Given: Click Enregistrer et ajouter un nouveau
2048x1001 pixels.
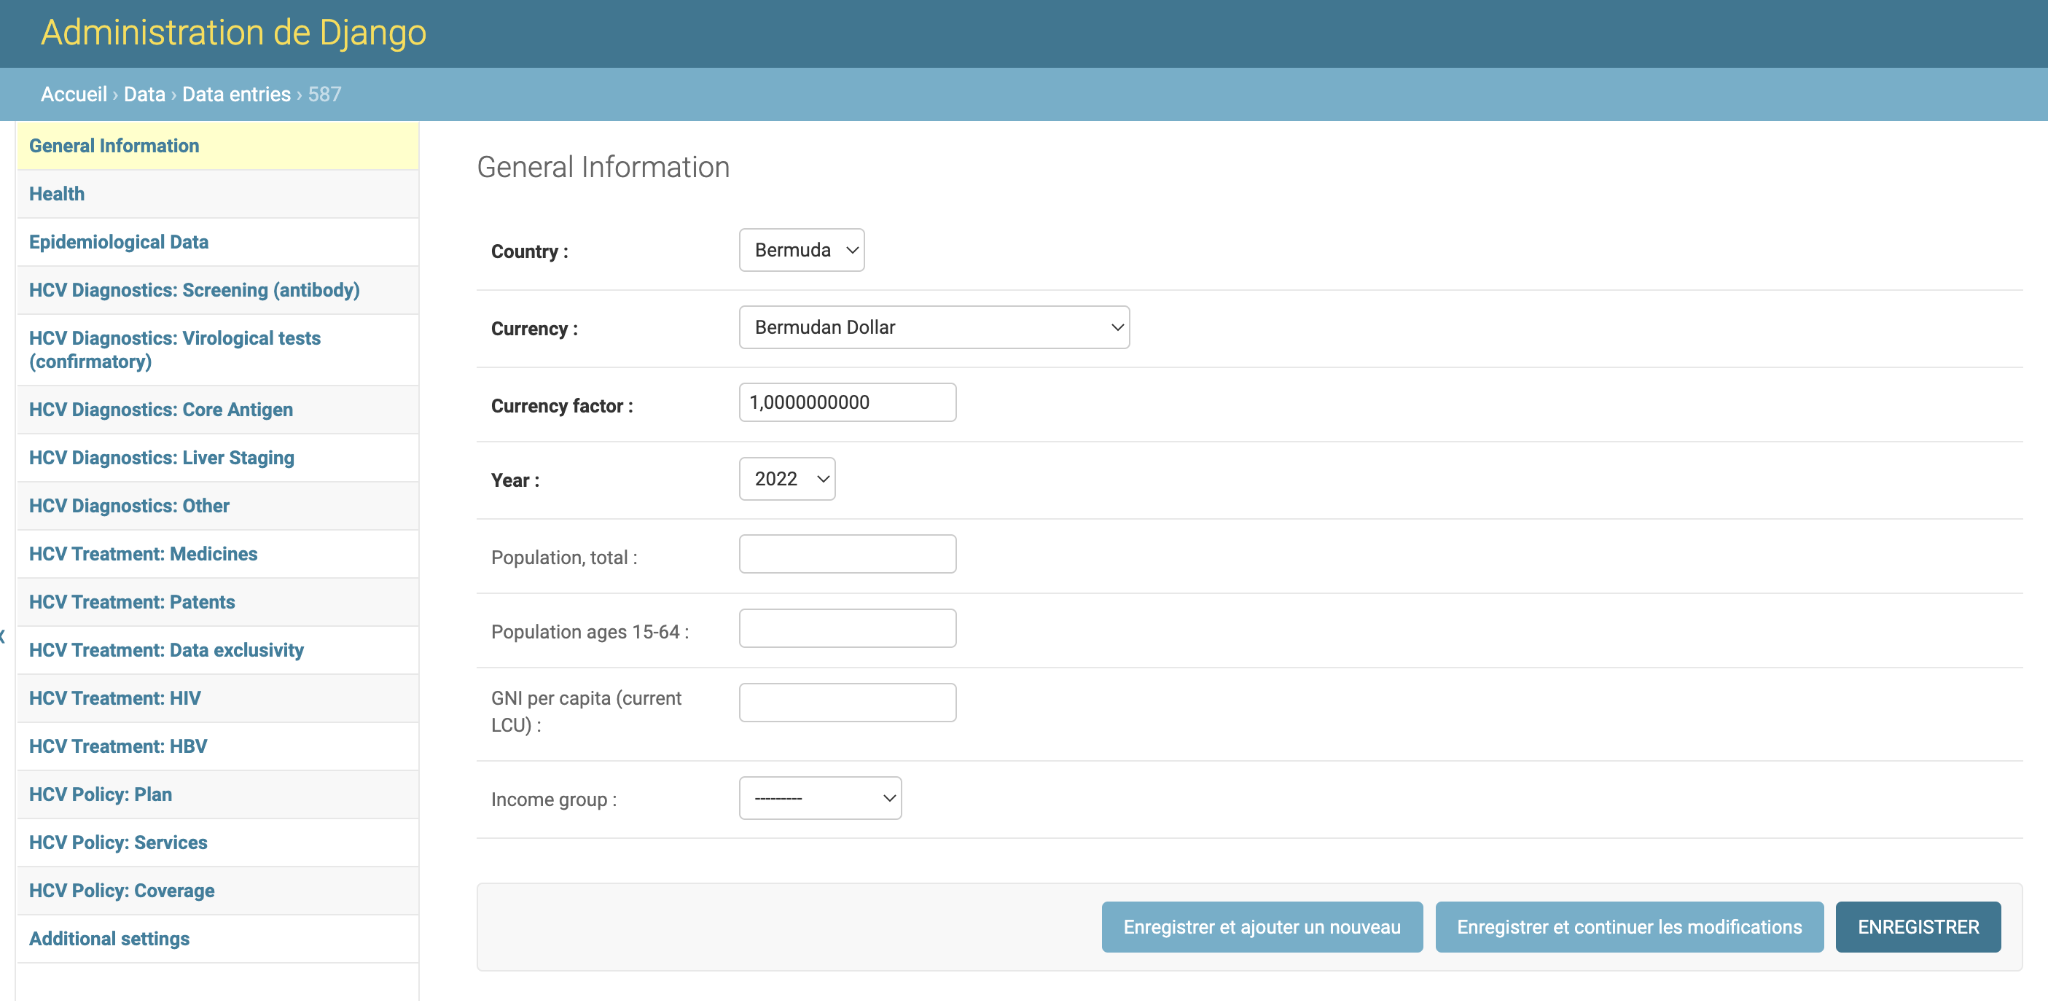Looking at the screenshot, I should coord(1261,927).
